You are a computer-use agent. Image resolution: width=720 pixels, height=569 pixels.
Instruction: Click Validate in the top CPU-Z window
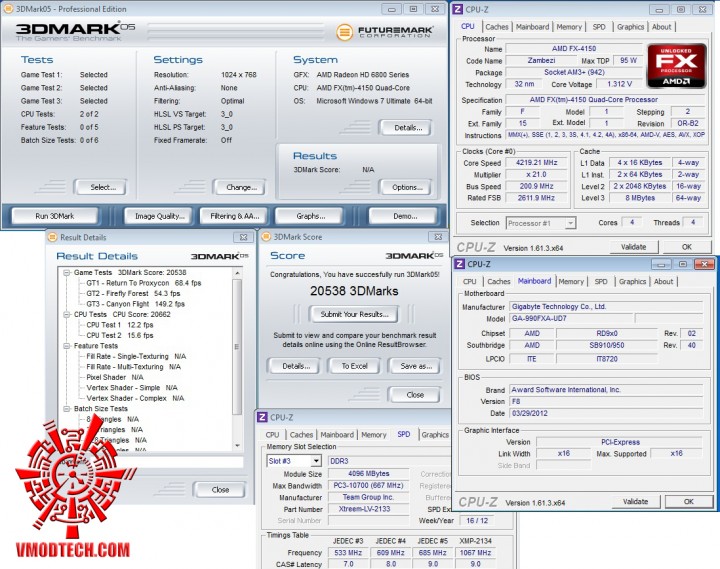(x=634, y=247)
